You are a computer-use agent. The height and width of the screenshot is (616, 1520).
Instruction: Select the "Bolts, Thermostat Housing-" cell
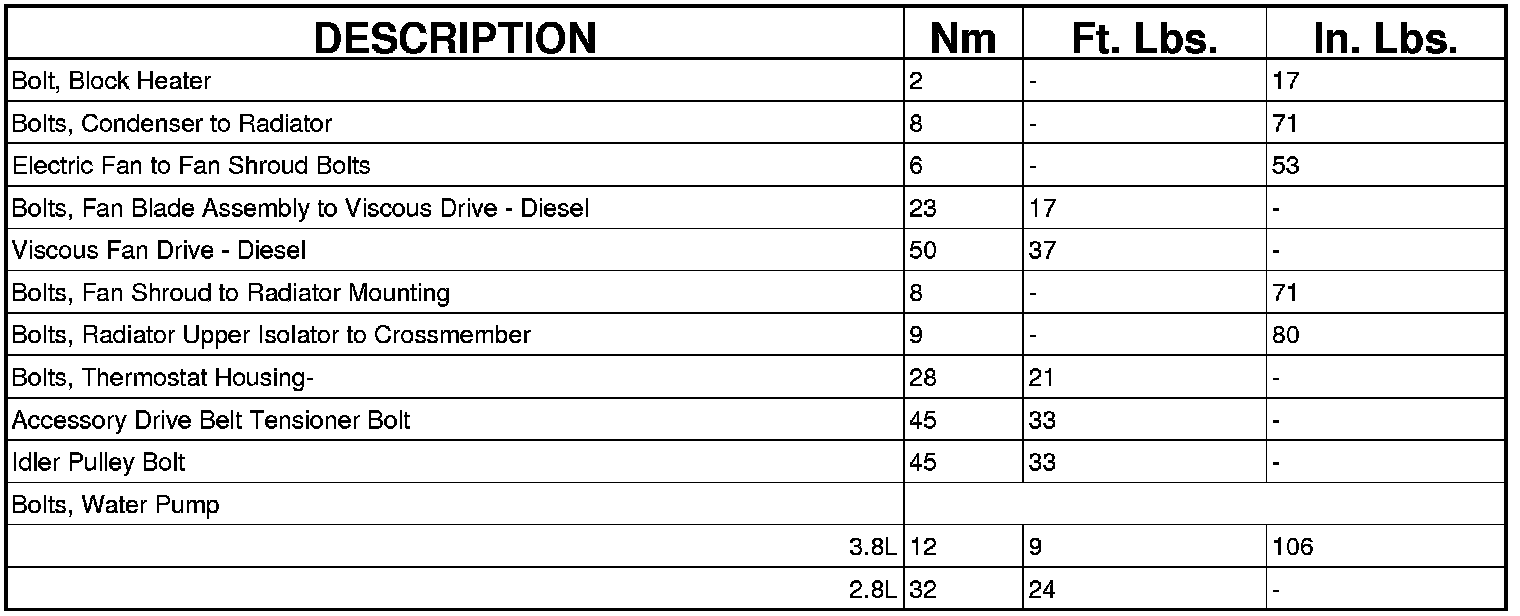point(164,378)
